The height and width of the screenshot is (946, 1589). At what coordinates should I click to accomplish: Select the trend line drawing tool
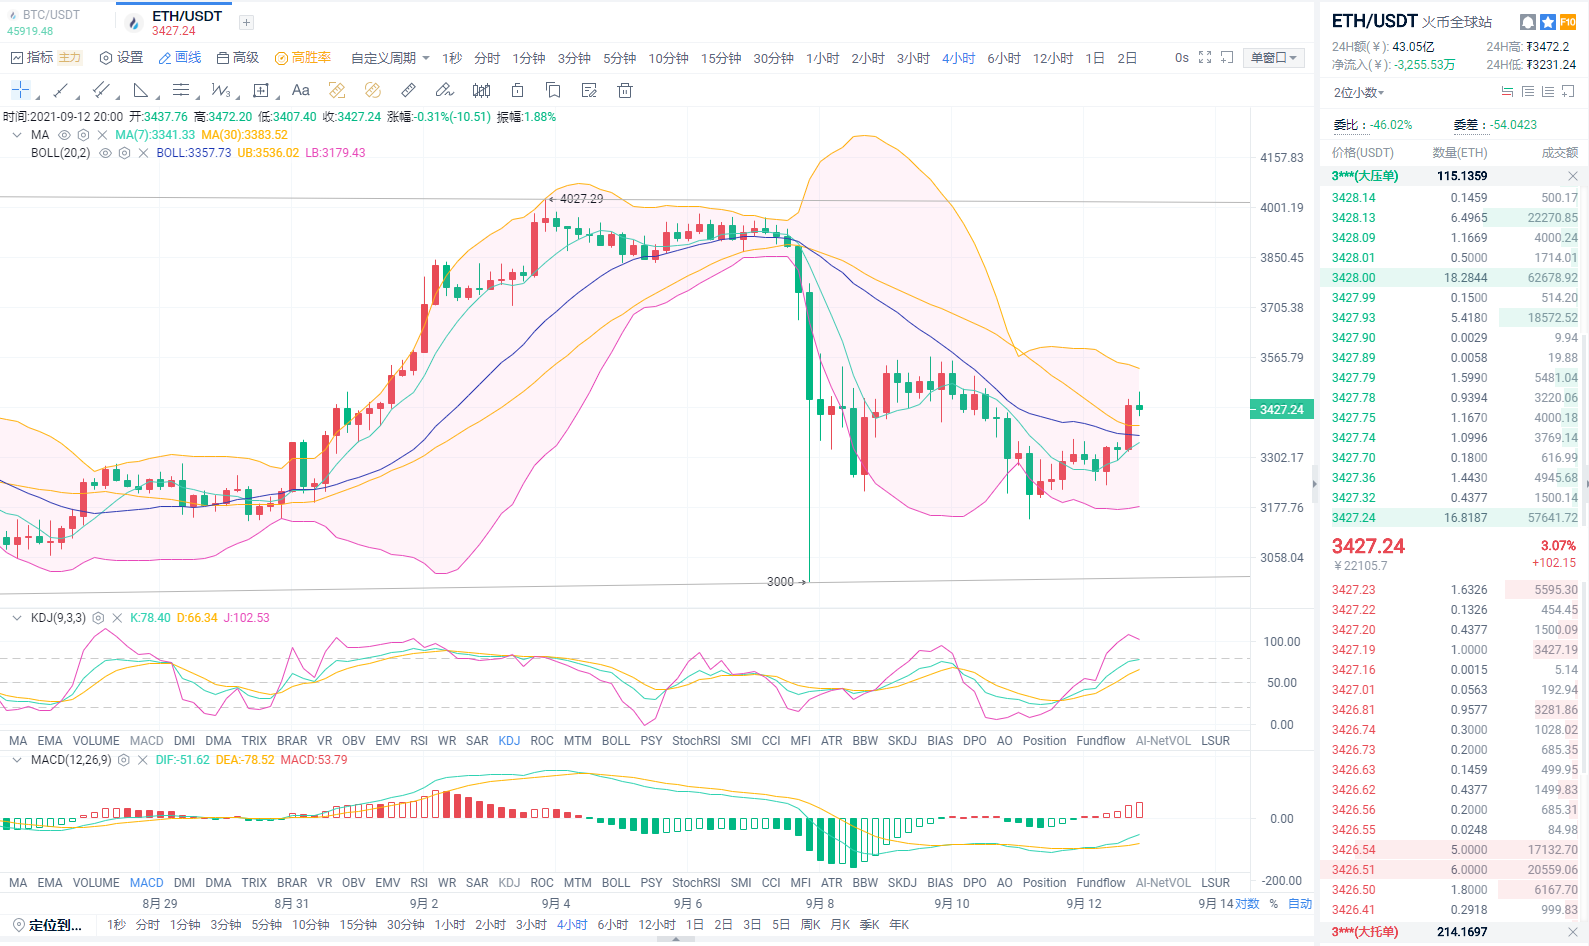point(61,90)
